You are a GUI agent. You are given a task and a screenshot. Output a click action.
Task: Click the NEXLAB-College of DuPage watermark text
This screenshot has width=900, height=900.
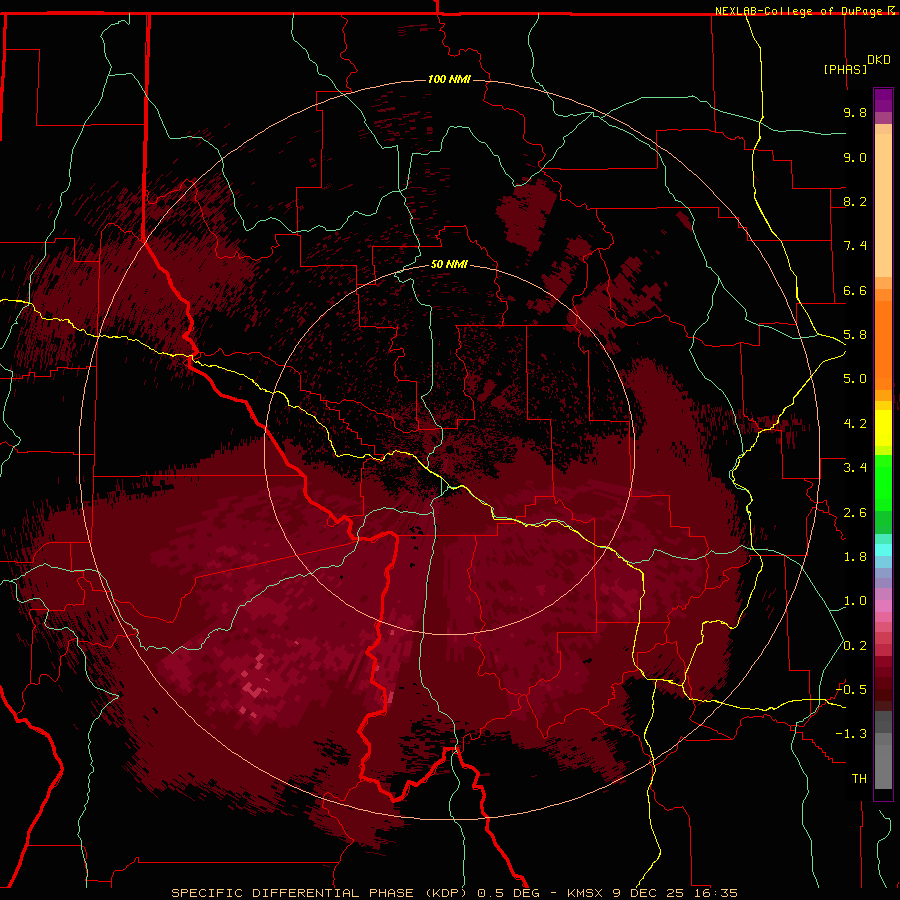coord(800,11)
